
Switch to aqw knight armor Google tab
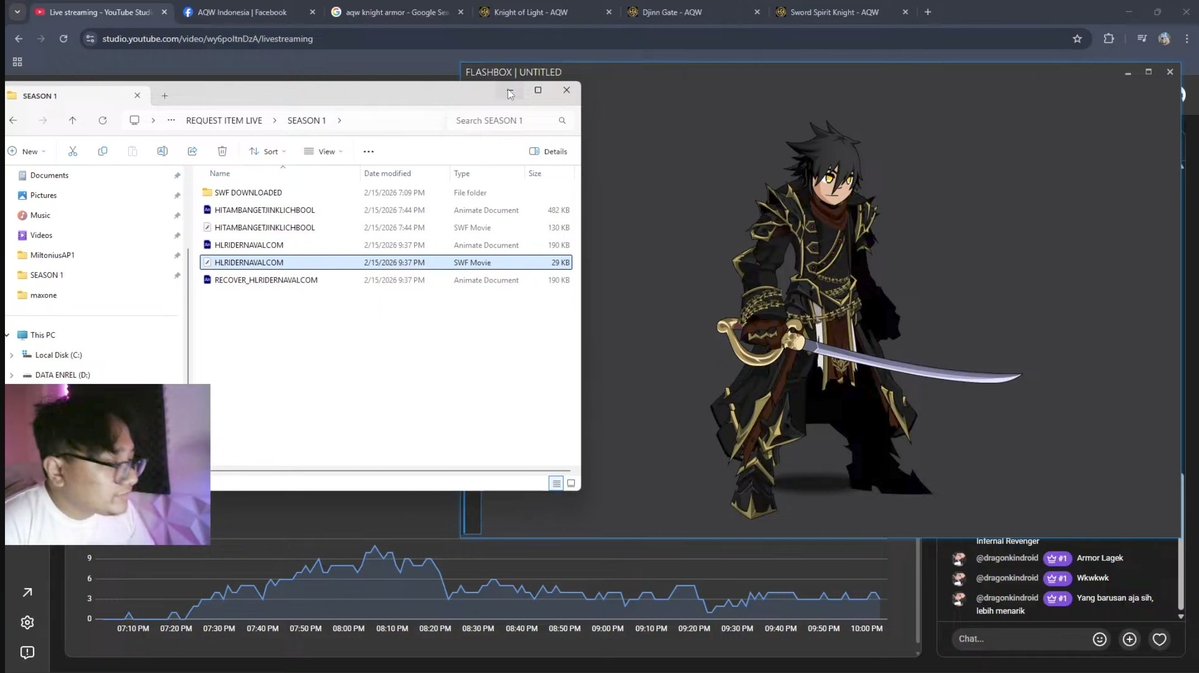click(396, 12)
